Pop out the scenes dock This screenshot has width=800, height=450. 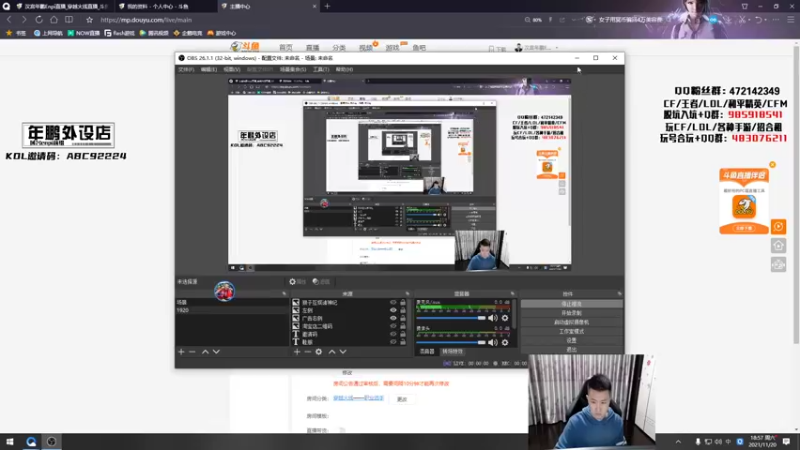[284, 294]
